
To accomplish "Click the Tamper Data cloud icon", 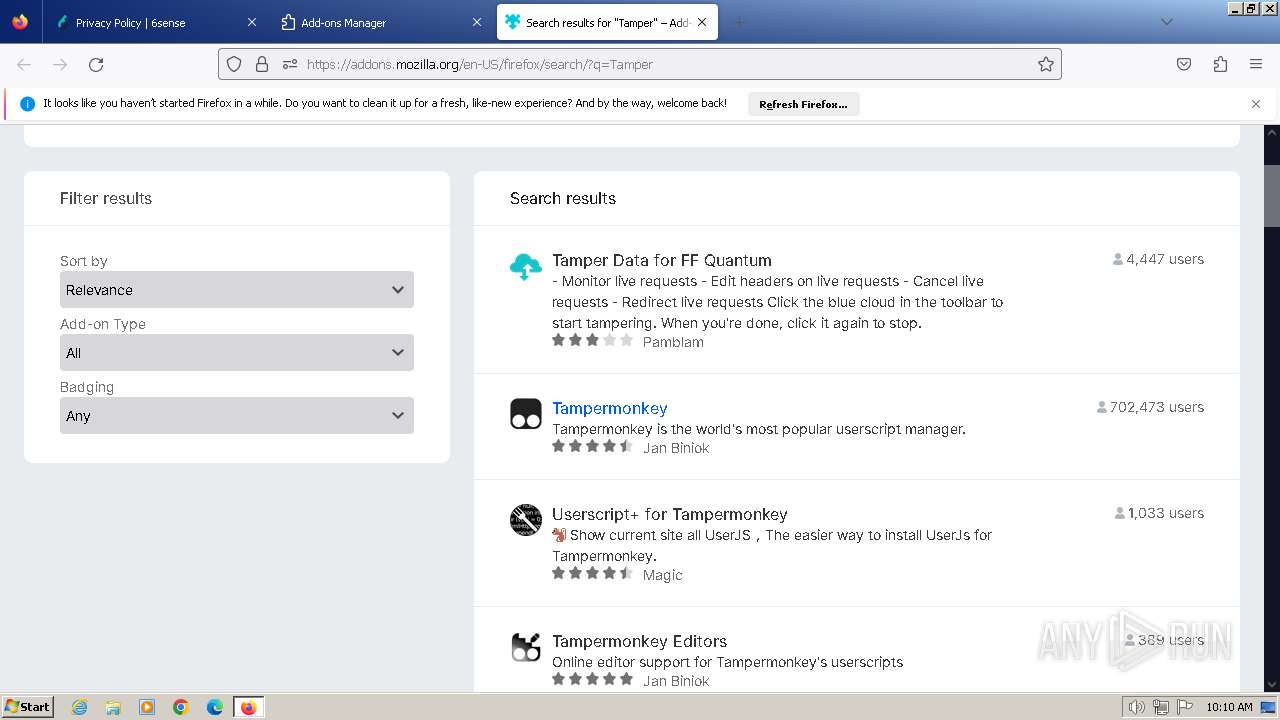I will 526,266.
